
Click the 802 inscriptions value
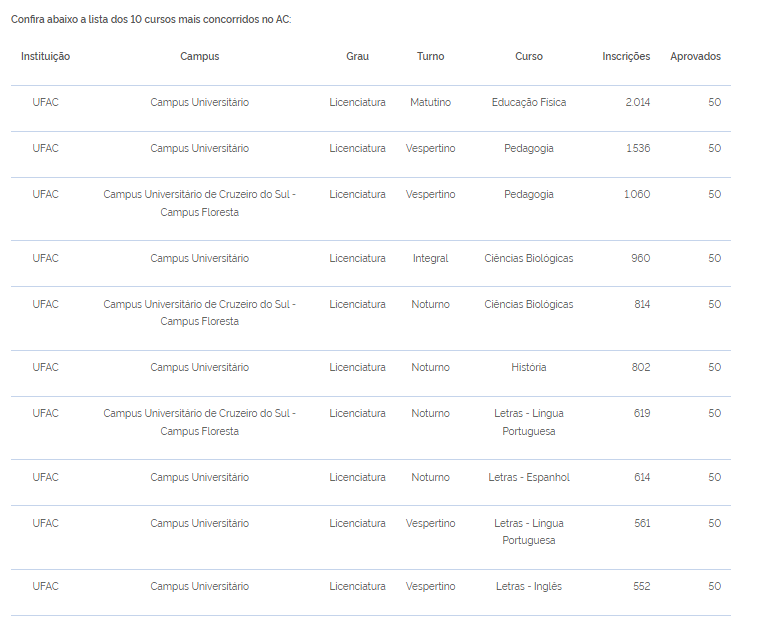pyautogui.click(x=640, y=368)
